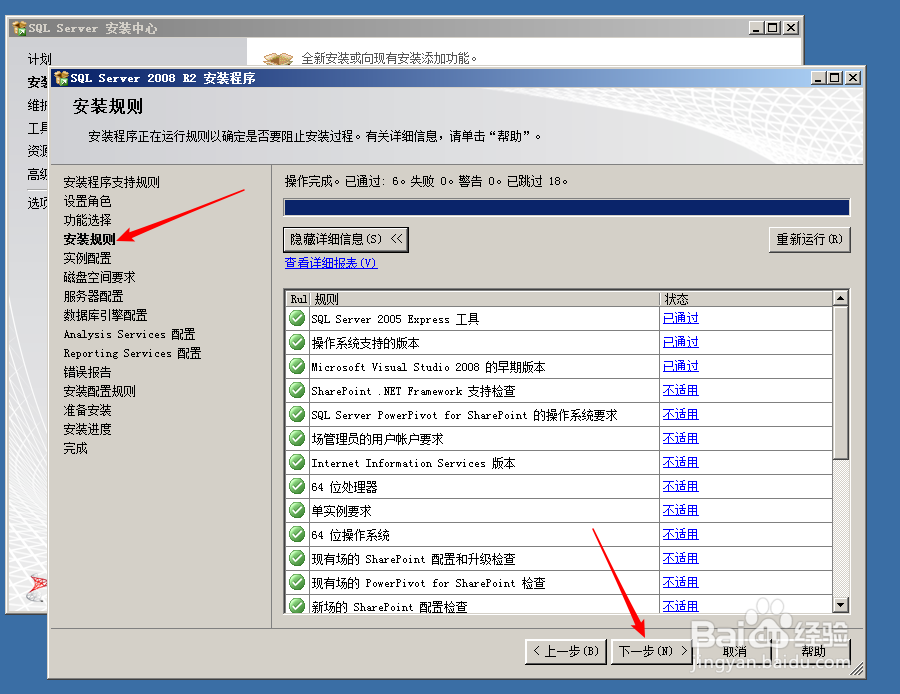Select Reporting Services 配置 step
900x694 pixels.
pyautogui.click(x=132, y=353)
